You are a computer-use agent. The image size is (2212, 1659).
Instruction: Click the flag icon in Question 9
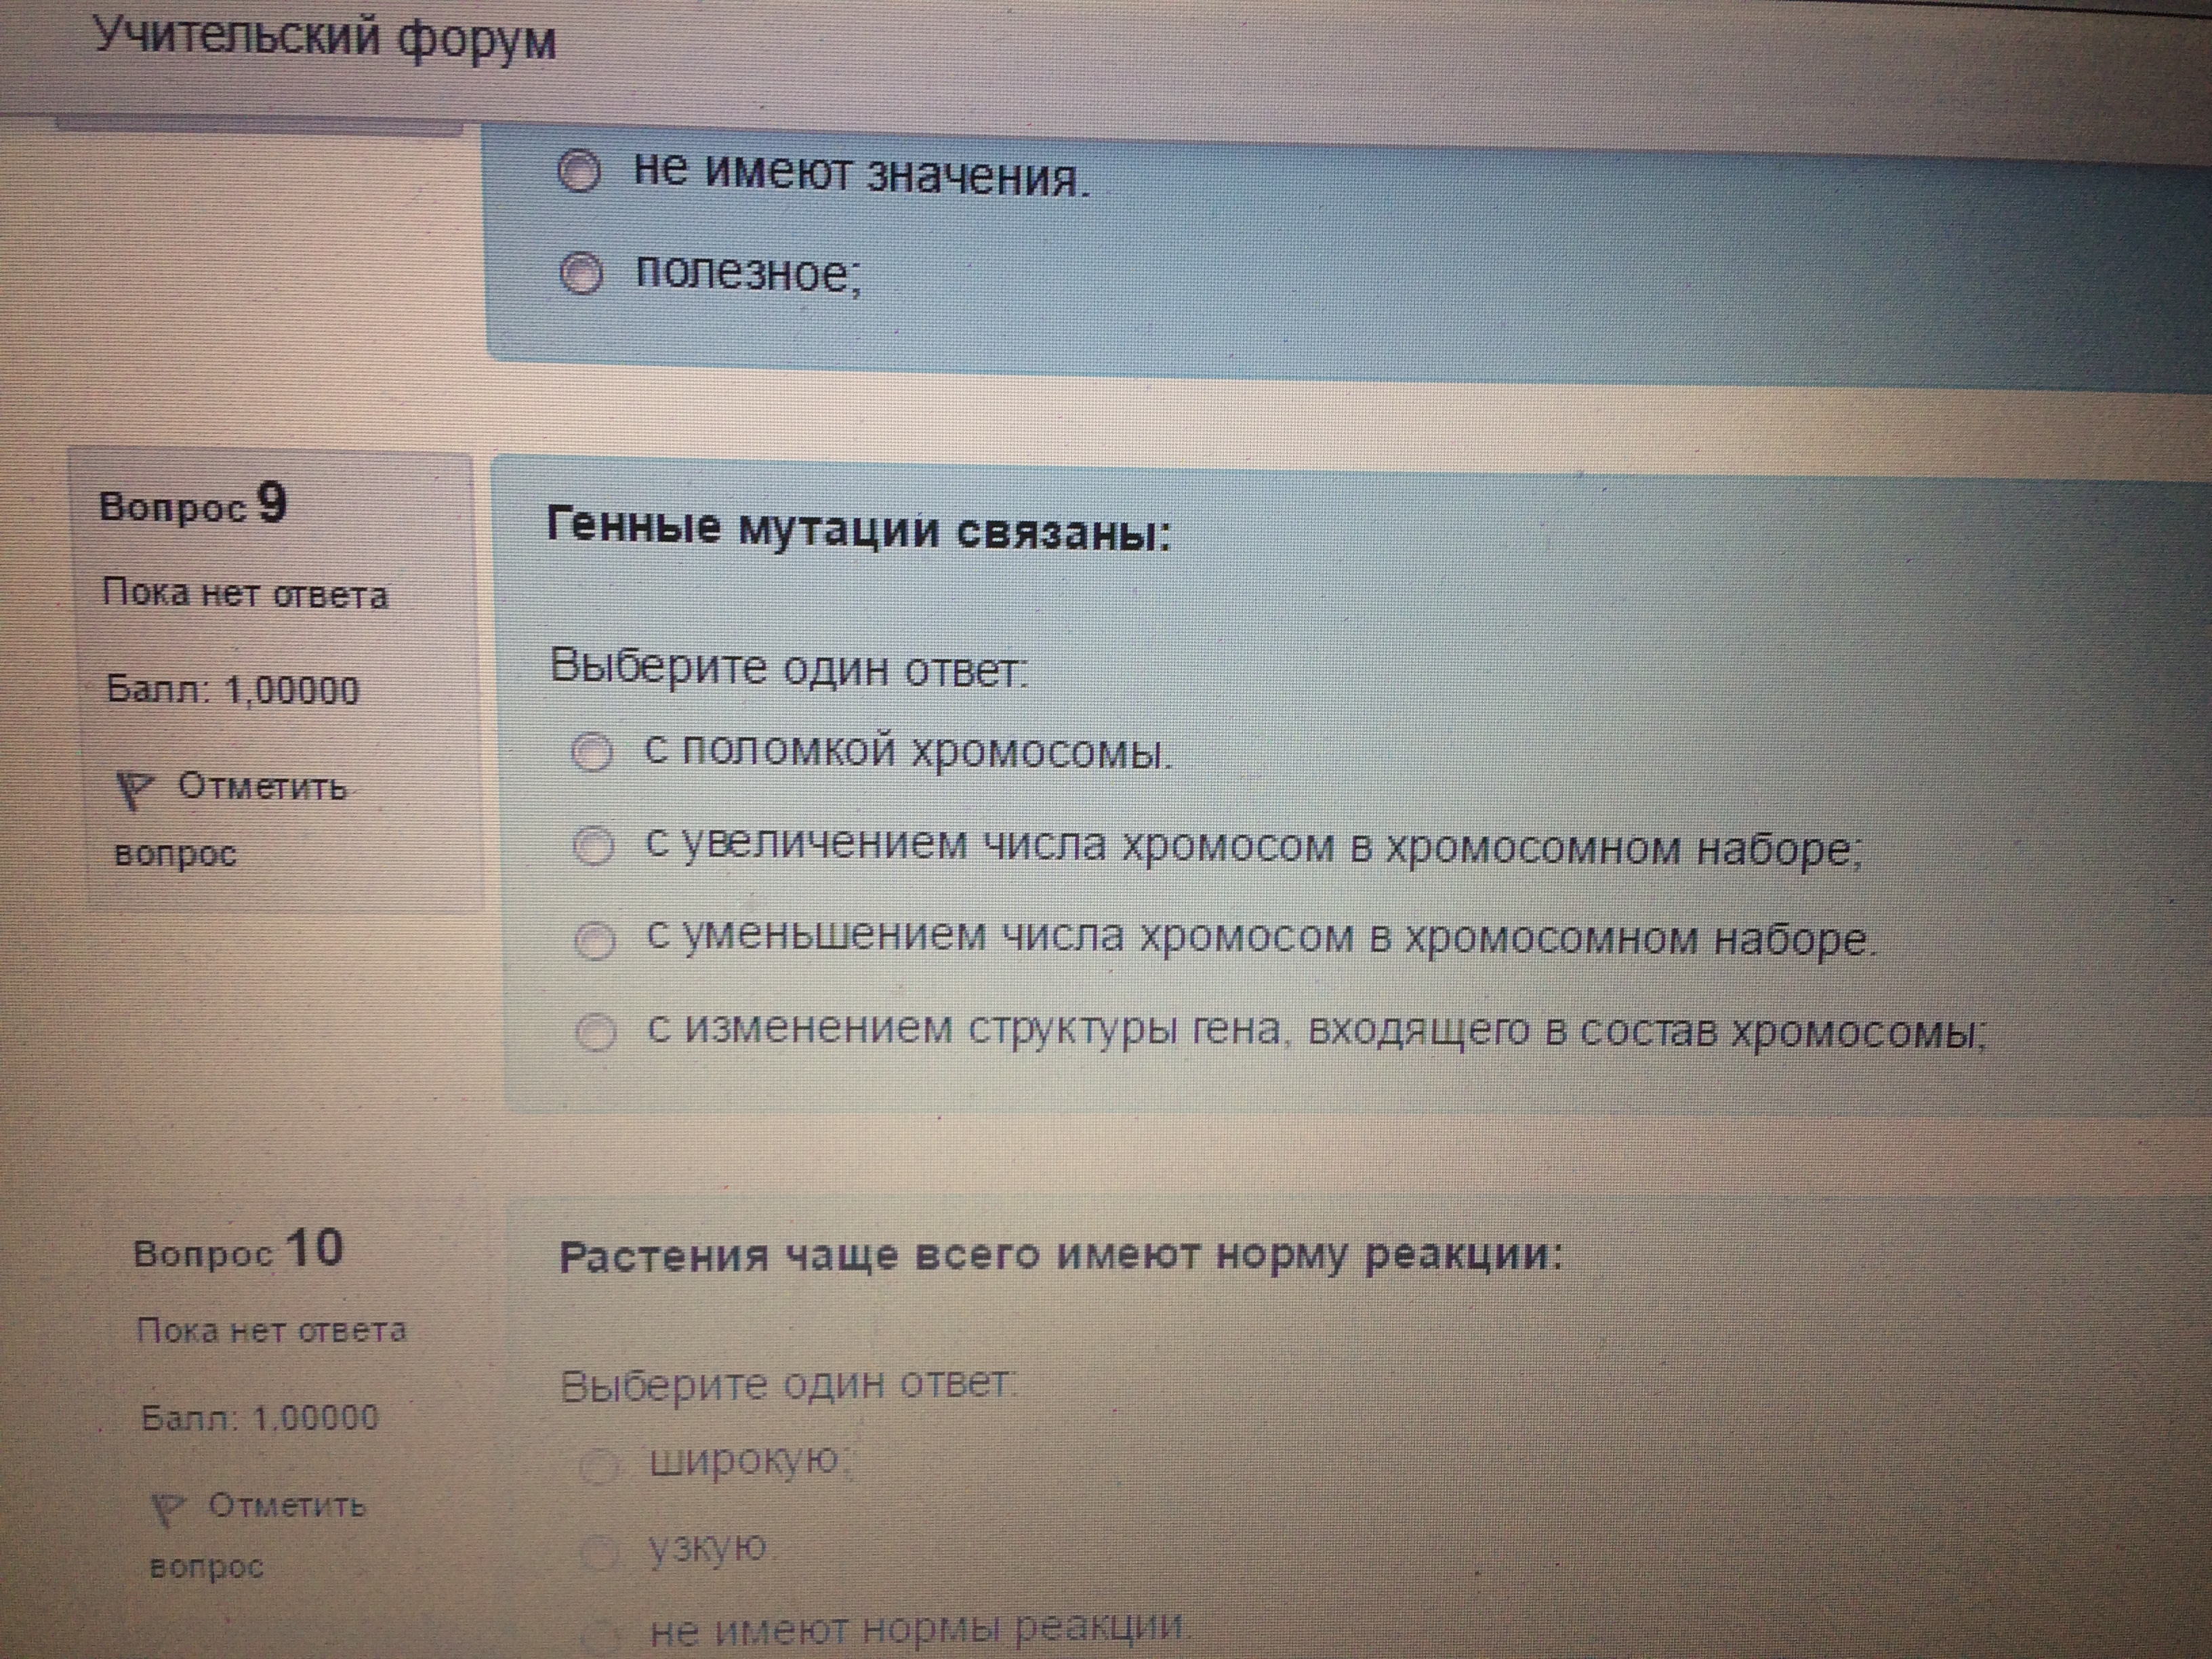point(133,790)
